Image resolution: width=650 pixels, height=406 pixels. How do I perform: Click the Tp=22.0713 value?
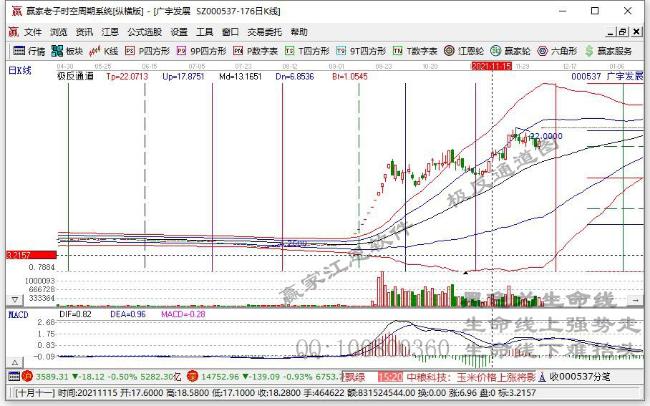pyautogui.click(x=127, y=76)
